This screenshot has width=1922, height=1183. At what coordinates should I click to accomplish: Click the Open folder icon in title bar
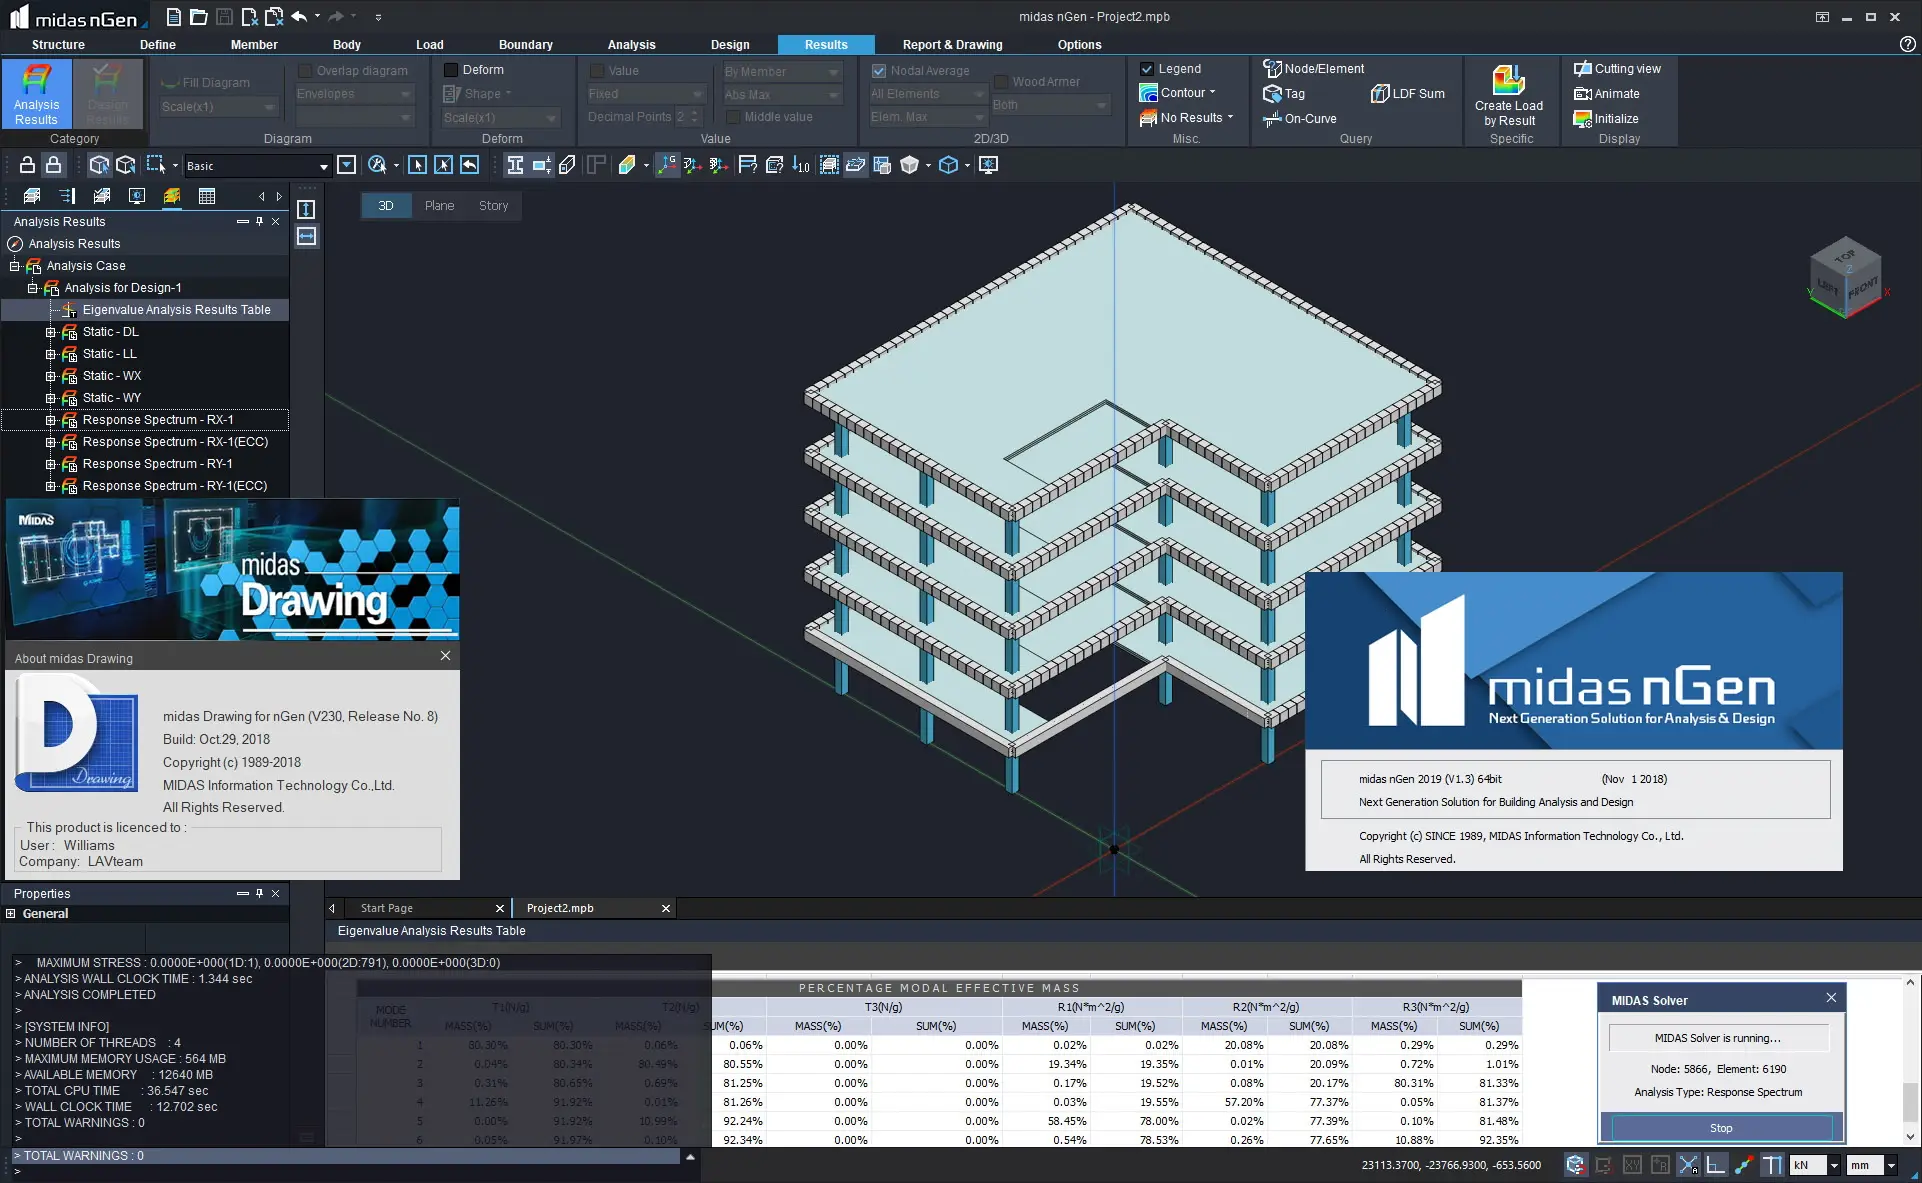coord(199,16)
